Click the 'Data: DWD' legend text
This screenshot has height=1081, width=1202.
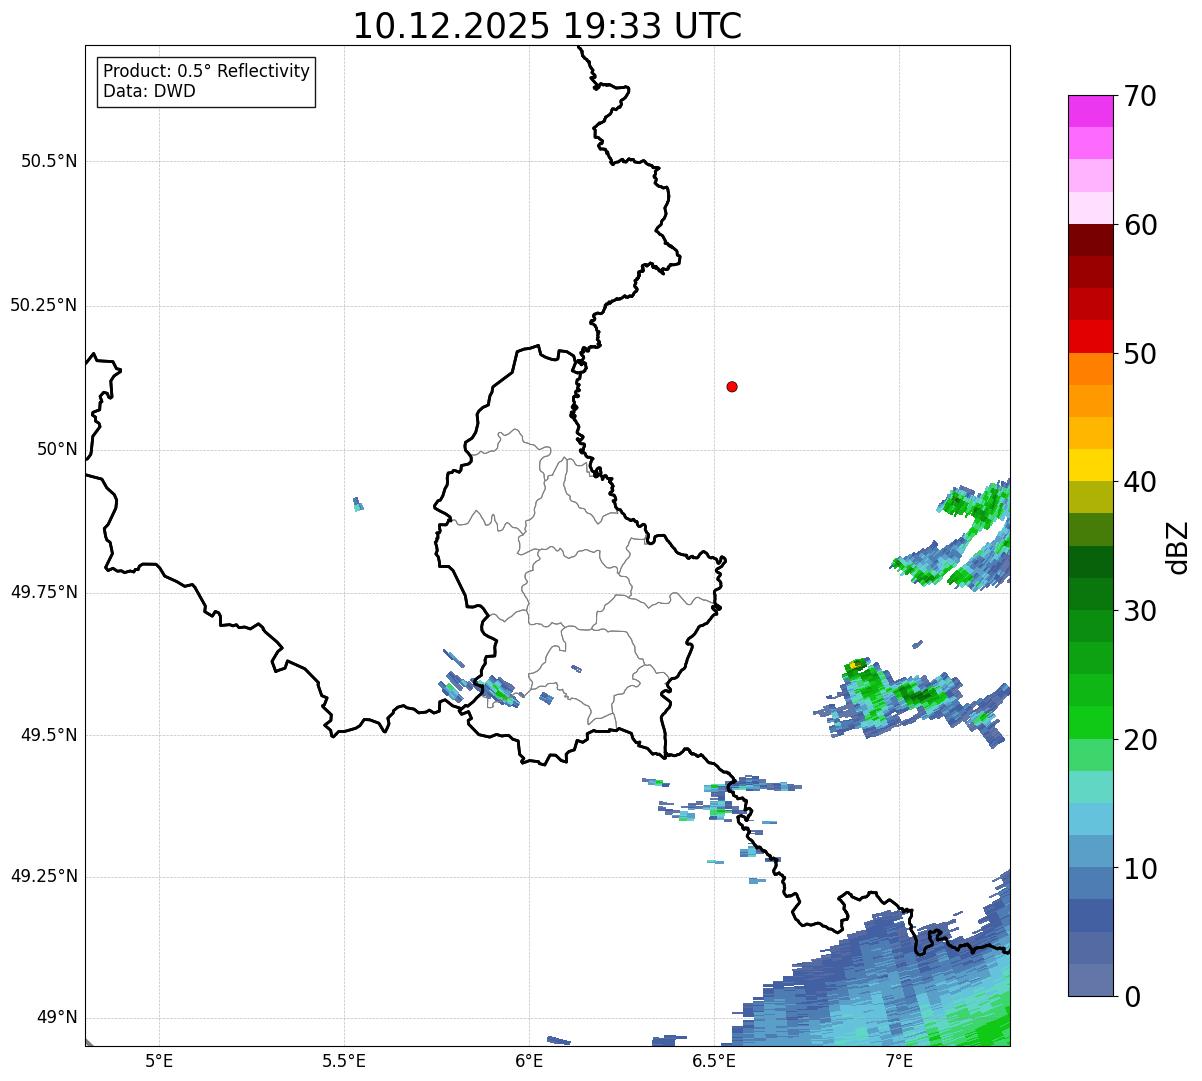tap(149, 91)
